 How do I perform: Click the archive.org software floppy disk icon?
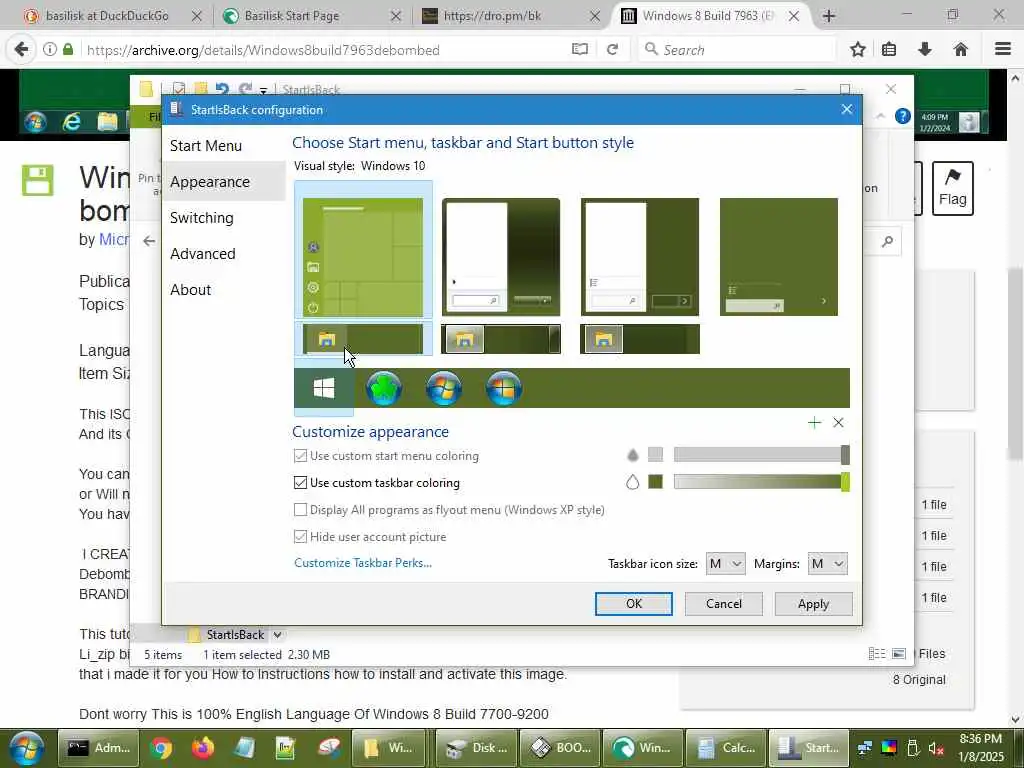pyautogui.click(x=37, y=180)
